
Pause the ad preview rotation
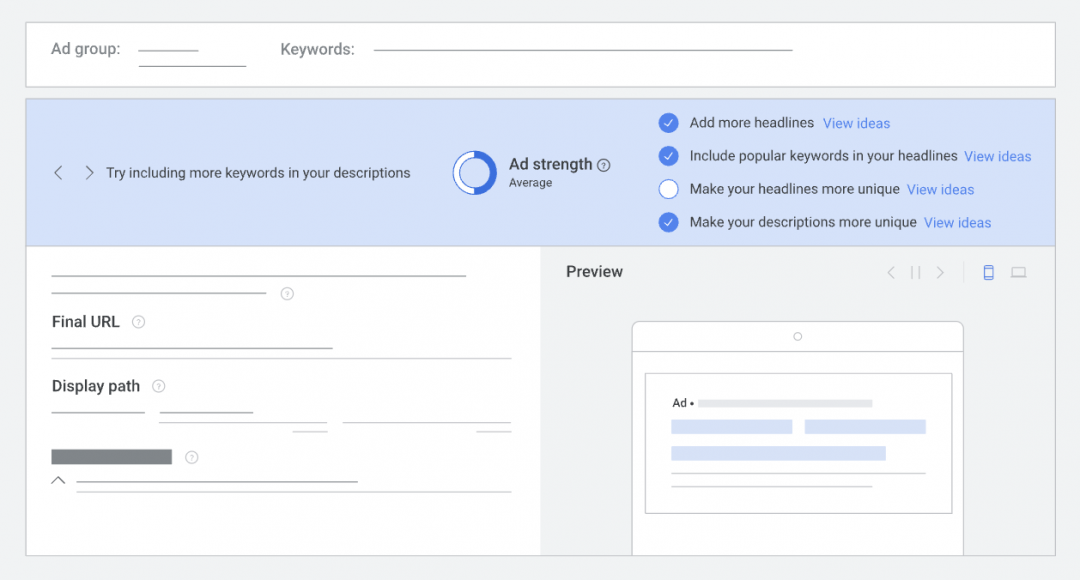tap(915, 272)
